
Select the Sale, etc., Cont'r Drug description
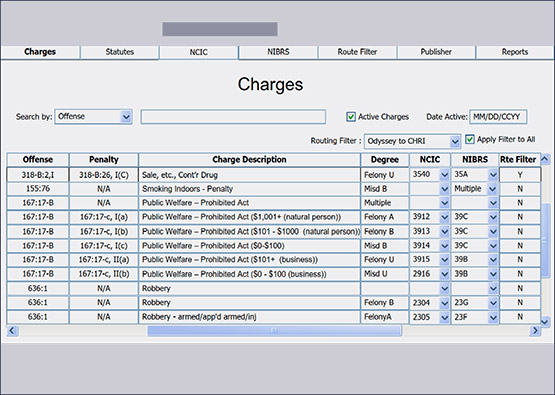[250, 175]
